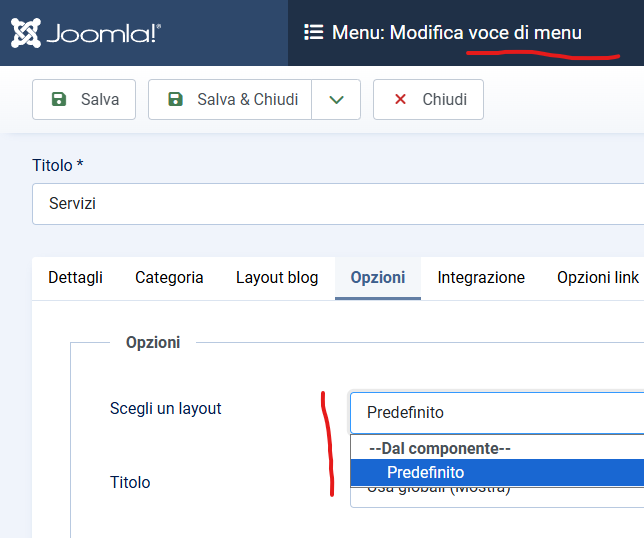Click the Menu: Modifica voce di menu heading
The image size is (644, 538).
point(456,33)
